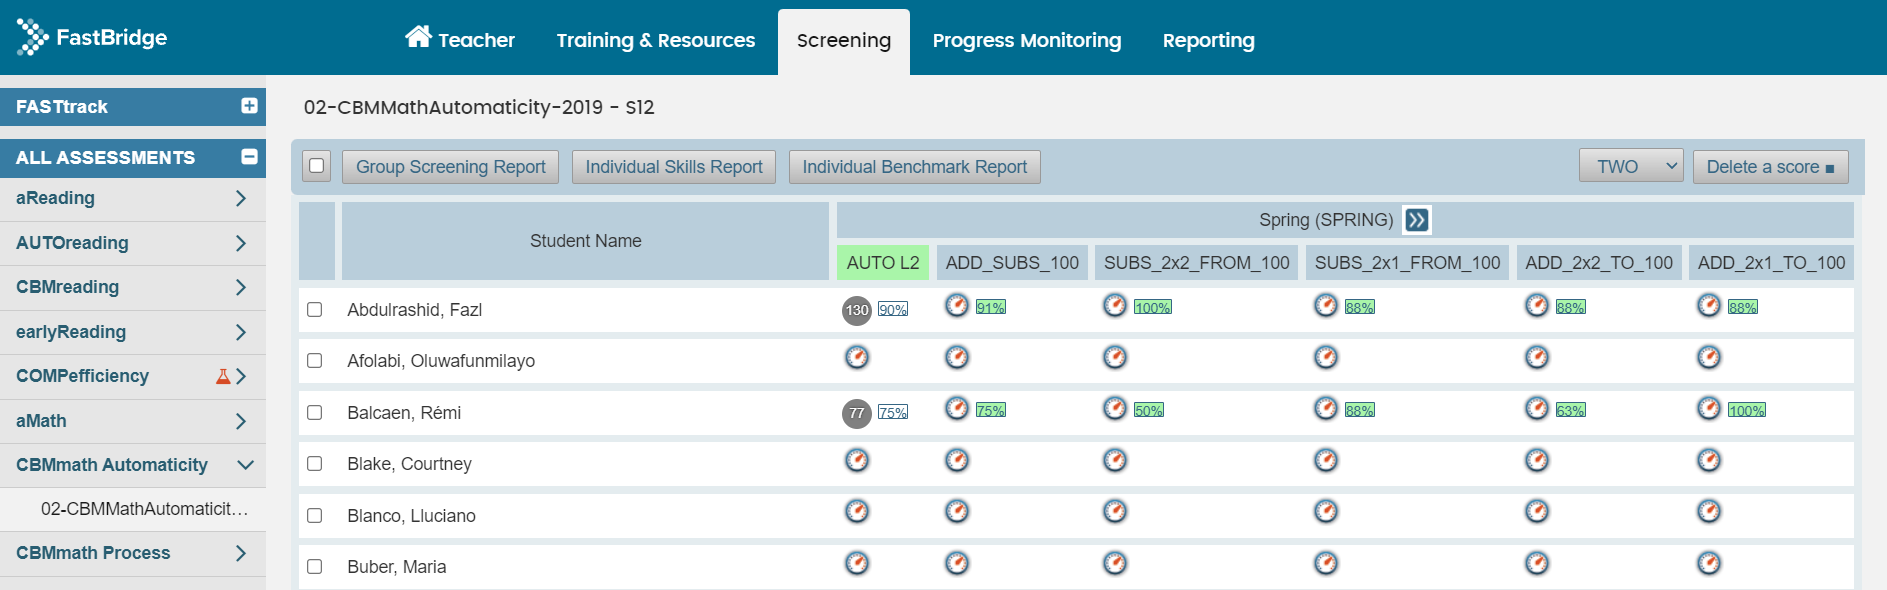This screenshot has width=1887, height=590.
Task: Click Abdulrashid's ADD_SUBS_100 gauge icon
Action: (957, 306)
